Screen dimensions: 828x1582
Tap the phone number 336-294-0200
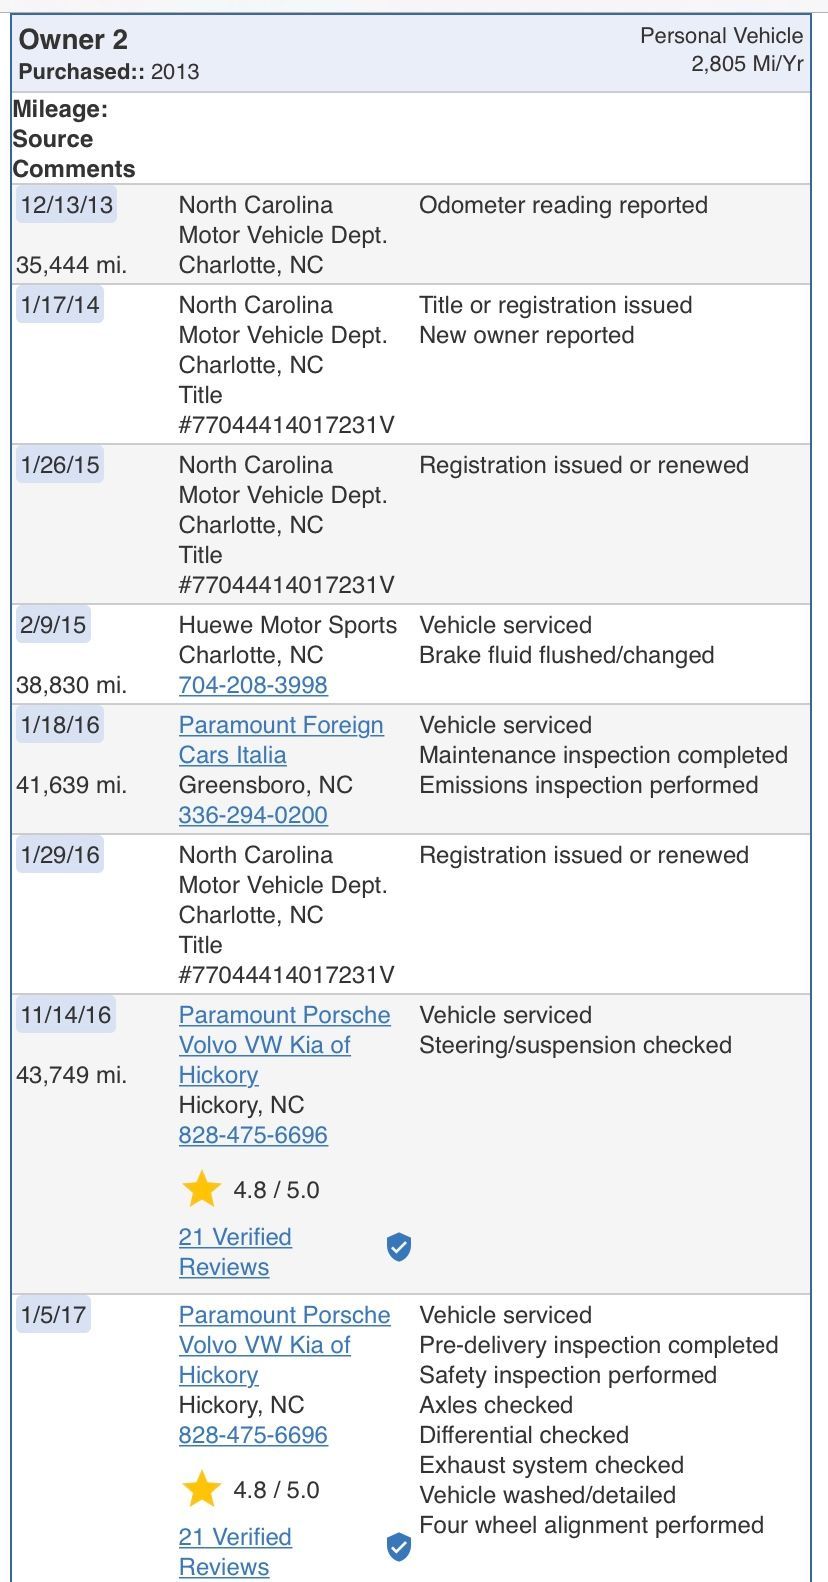[x=253, y=815]
